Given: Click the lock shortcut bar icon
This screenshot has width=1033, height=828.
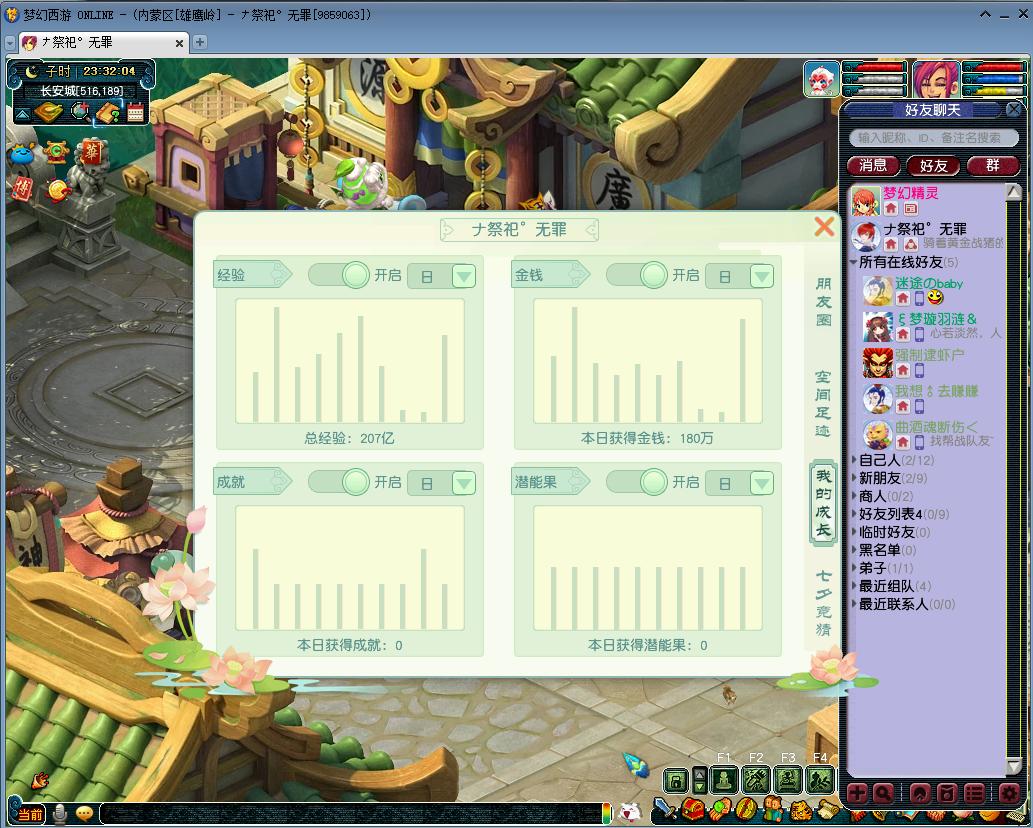Looking at the screenshot, I should [675, 782].
